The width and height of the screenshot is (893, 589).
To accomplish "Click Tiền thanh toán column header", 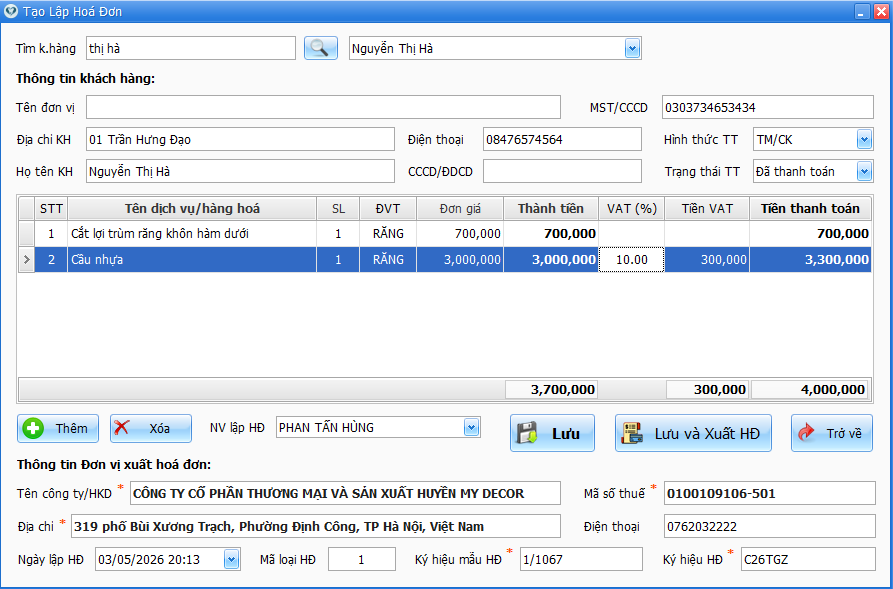I will click(810, 208).
